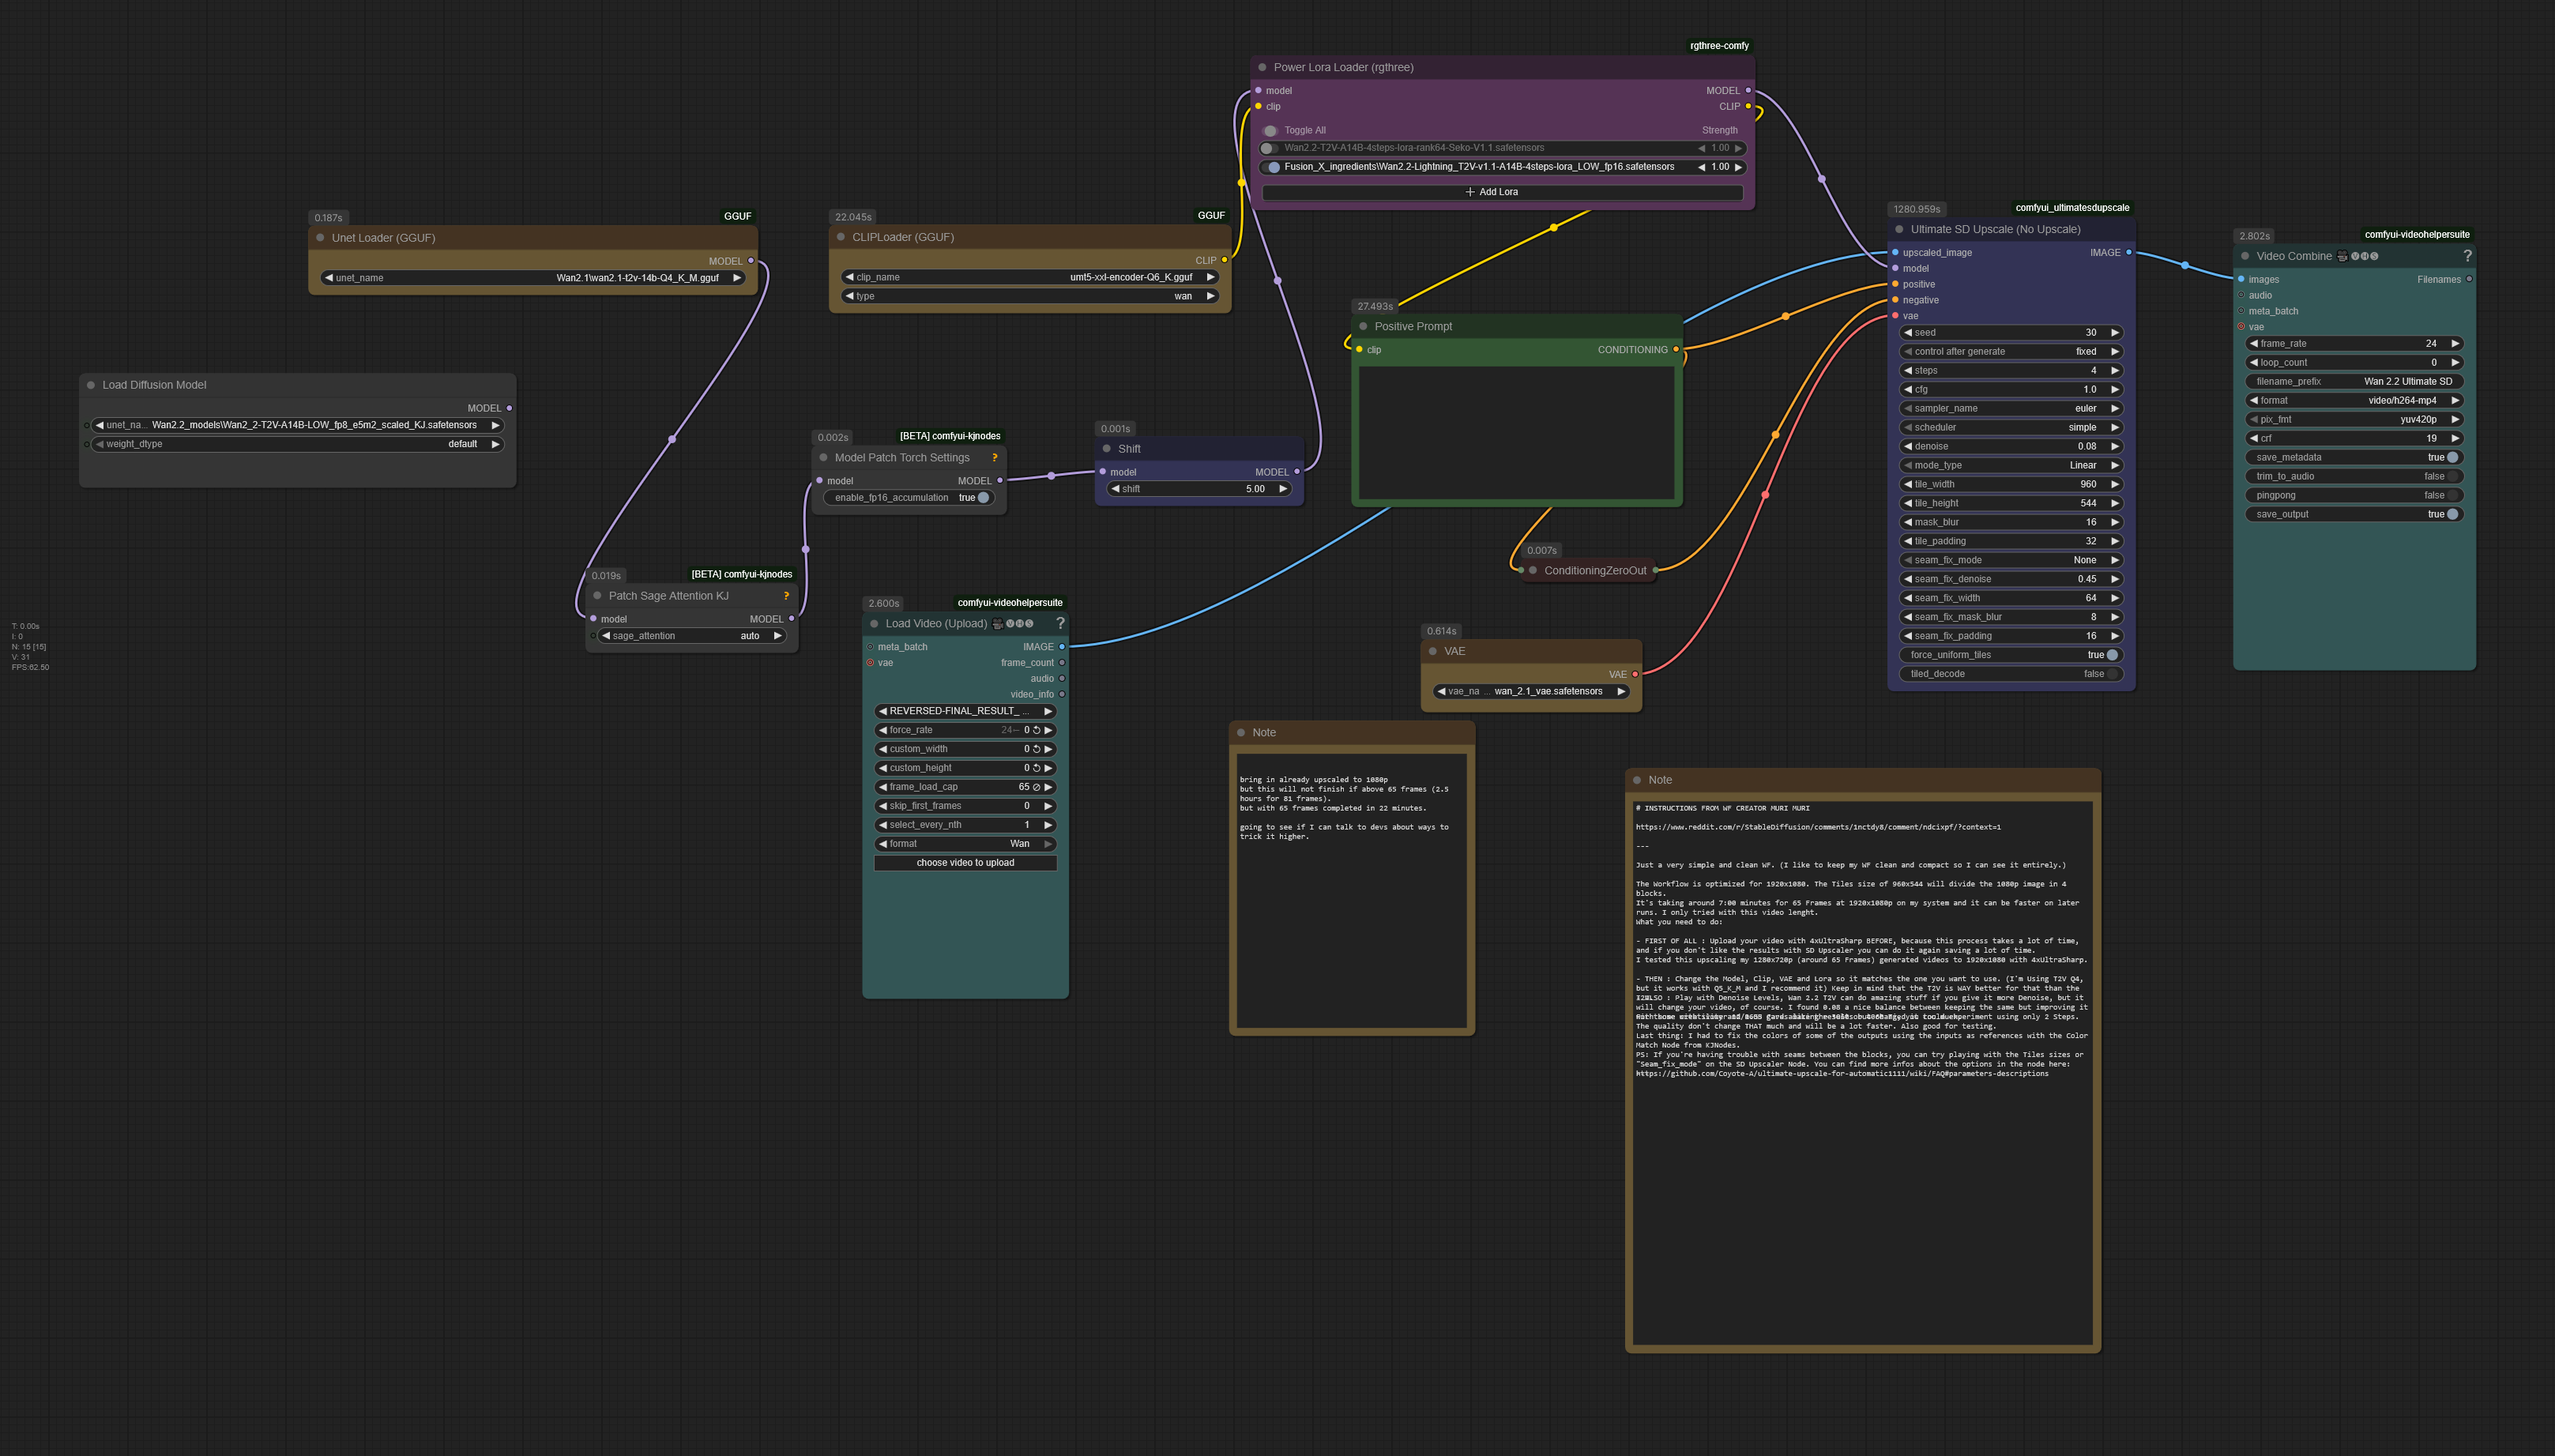Viewport: 2555px width, 1456px height.
Task: Click the VHS badge icons beside Load Video title
Action: 1019,623
